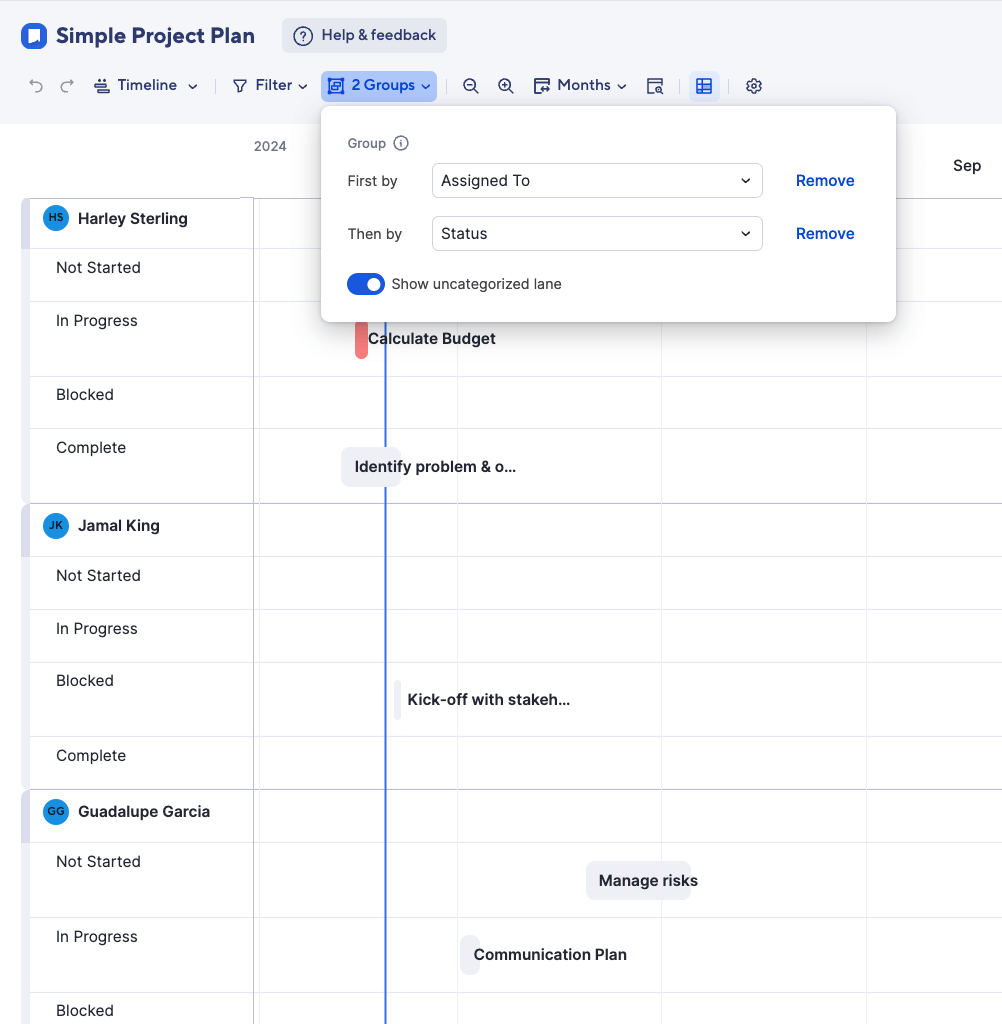The image size is (1002, 1024).
Task: Remove the Assigned To grouping
Action: pyautogui.click(x=825, y=181)
